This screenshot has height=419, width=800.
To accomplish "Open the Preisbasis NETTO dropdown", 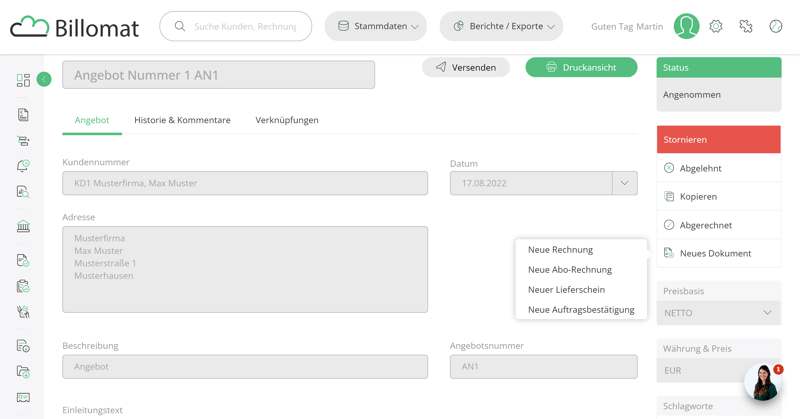I will pyautogui.click(x=718, y=313).
